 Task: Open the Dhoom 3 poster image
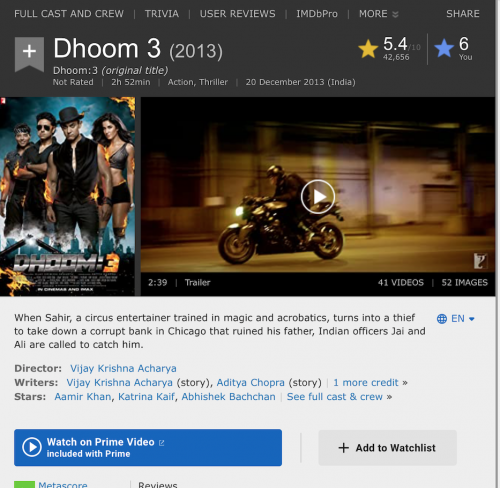click(68, 197)
